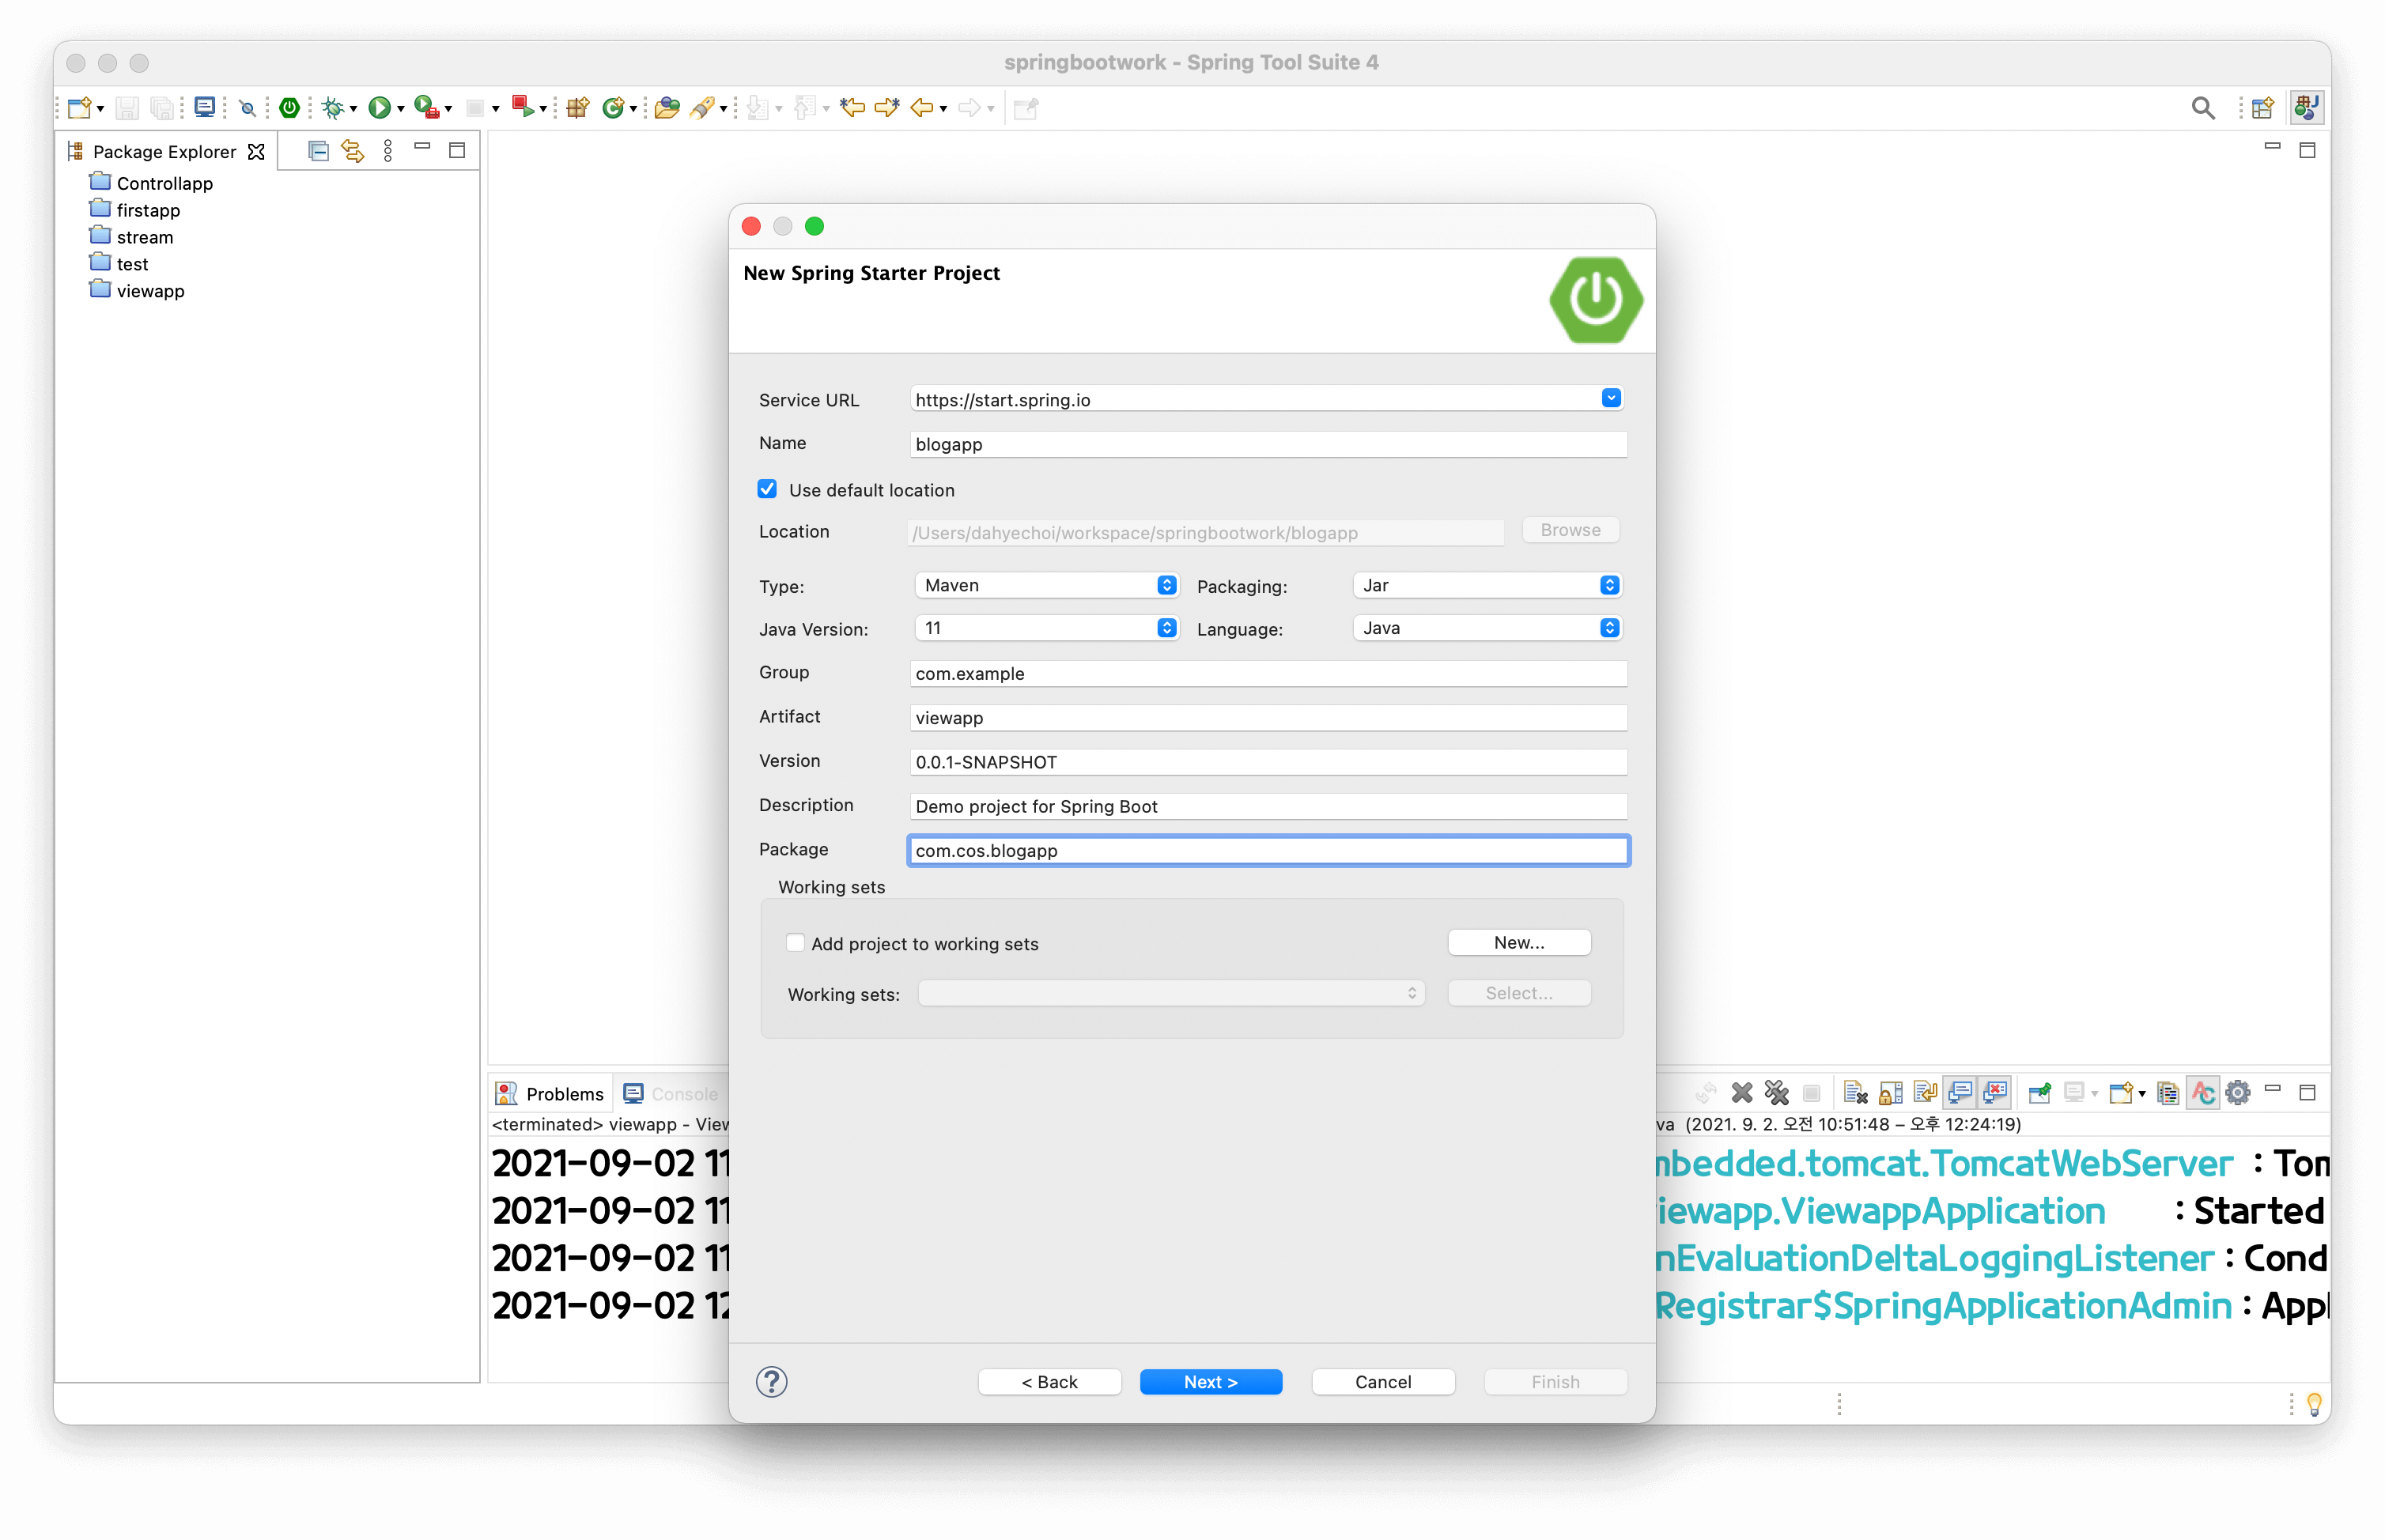Click the Cancel button
This screenshot has width=2385, height=1540.
[x=1383, y=1382]
